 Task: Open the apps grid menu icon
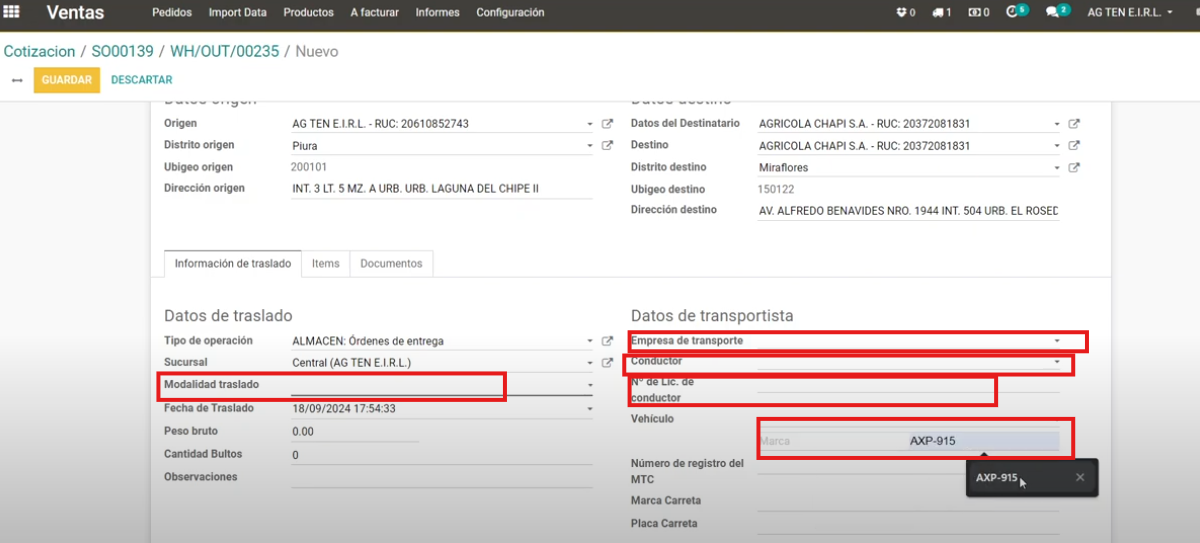13,13
